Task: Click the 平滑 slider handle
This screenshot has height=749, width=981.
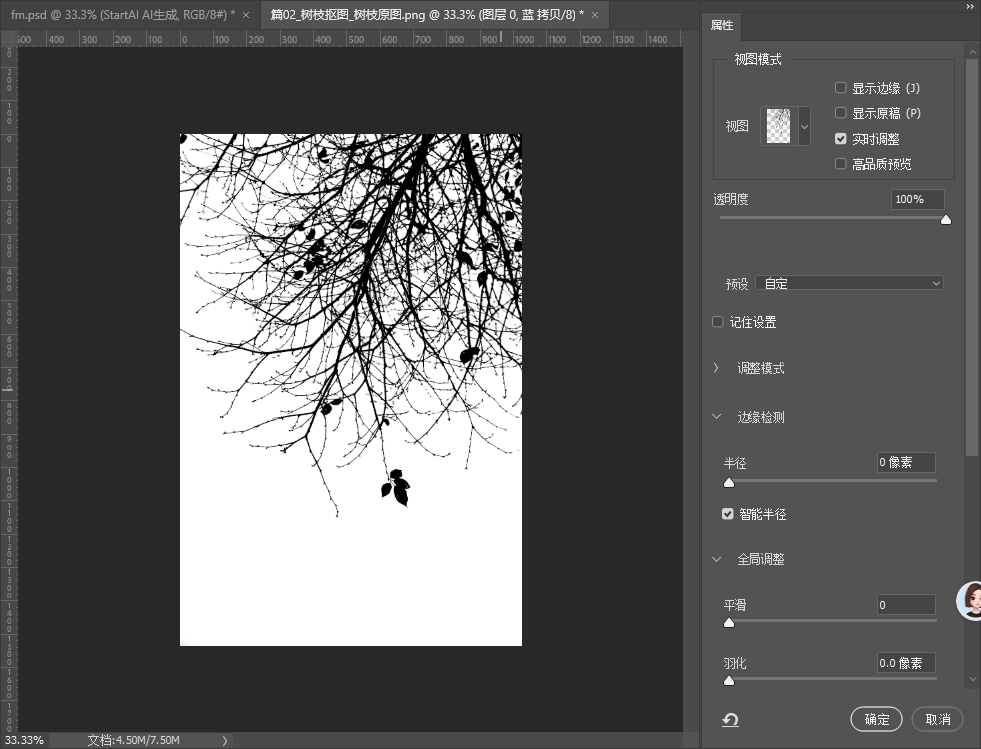Action: pyautogui.click(x=729, y=623)
